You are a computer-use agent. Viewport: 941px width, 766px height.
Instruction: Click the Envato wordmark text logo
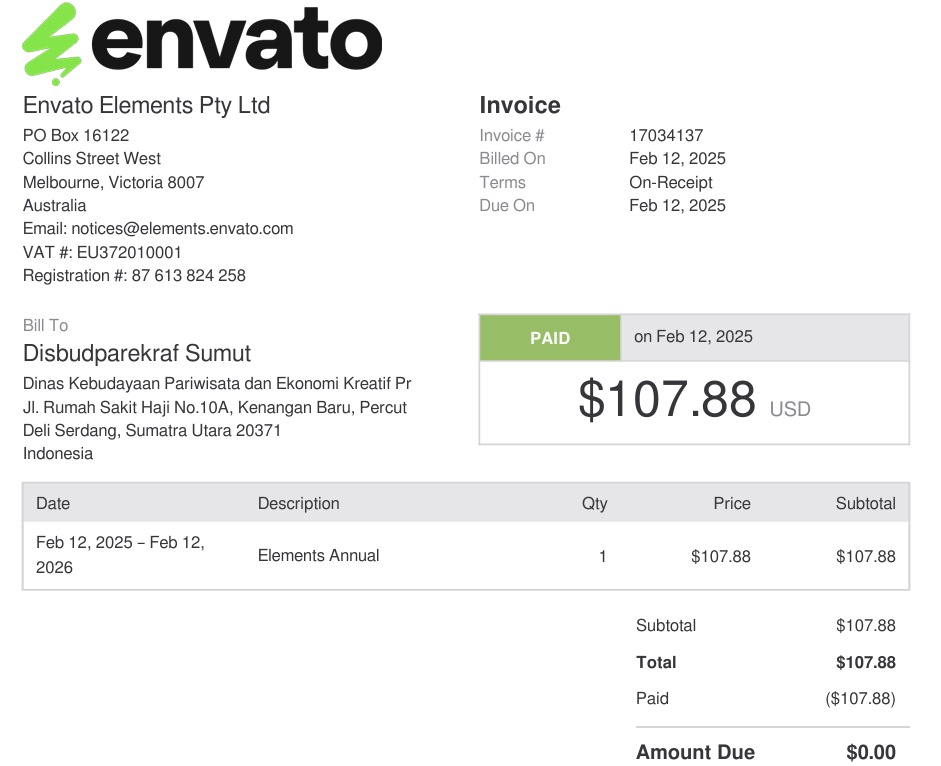click(x=236, y=42)
